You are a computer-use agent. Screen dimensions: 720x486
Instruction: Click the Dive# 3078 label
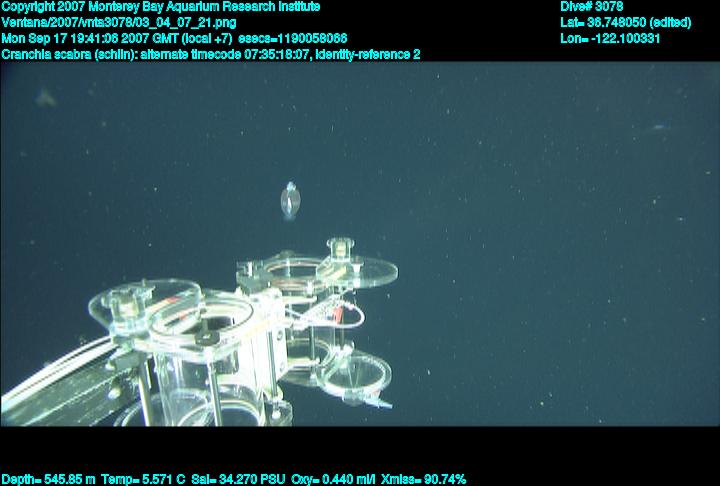click(x=592, y=7)
